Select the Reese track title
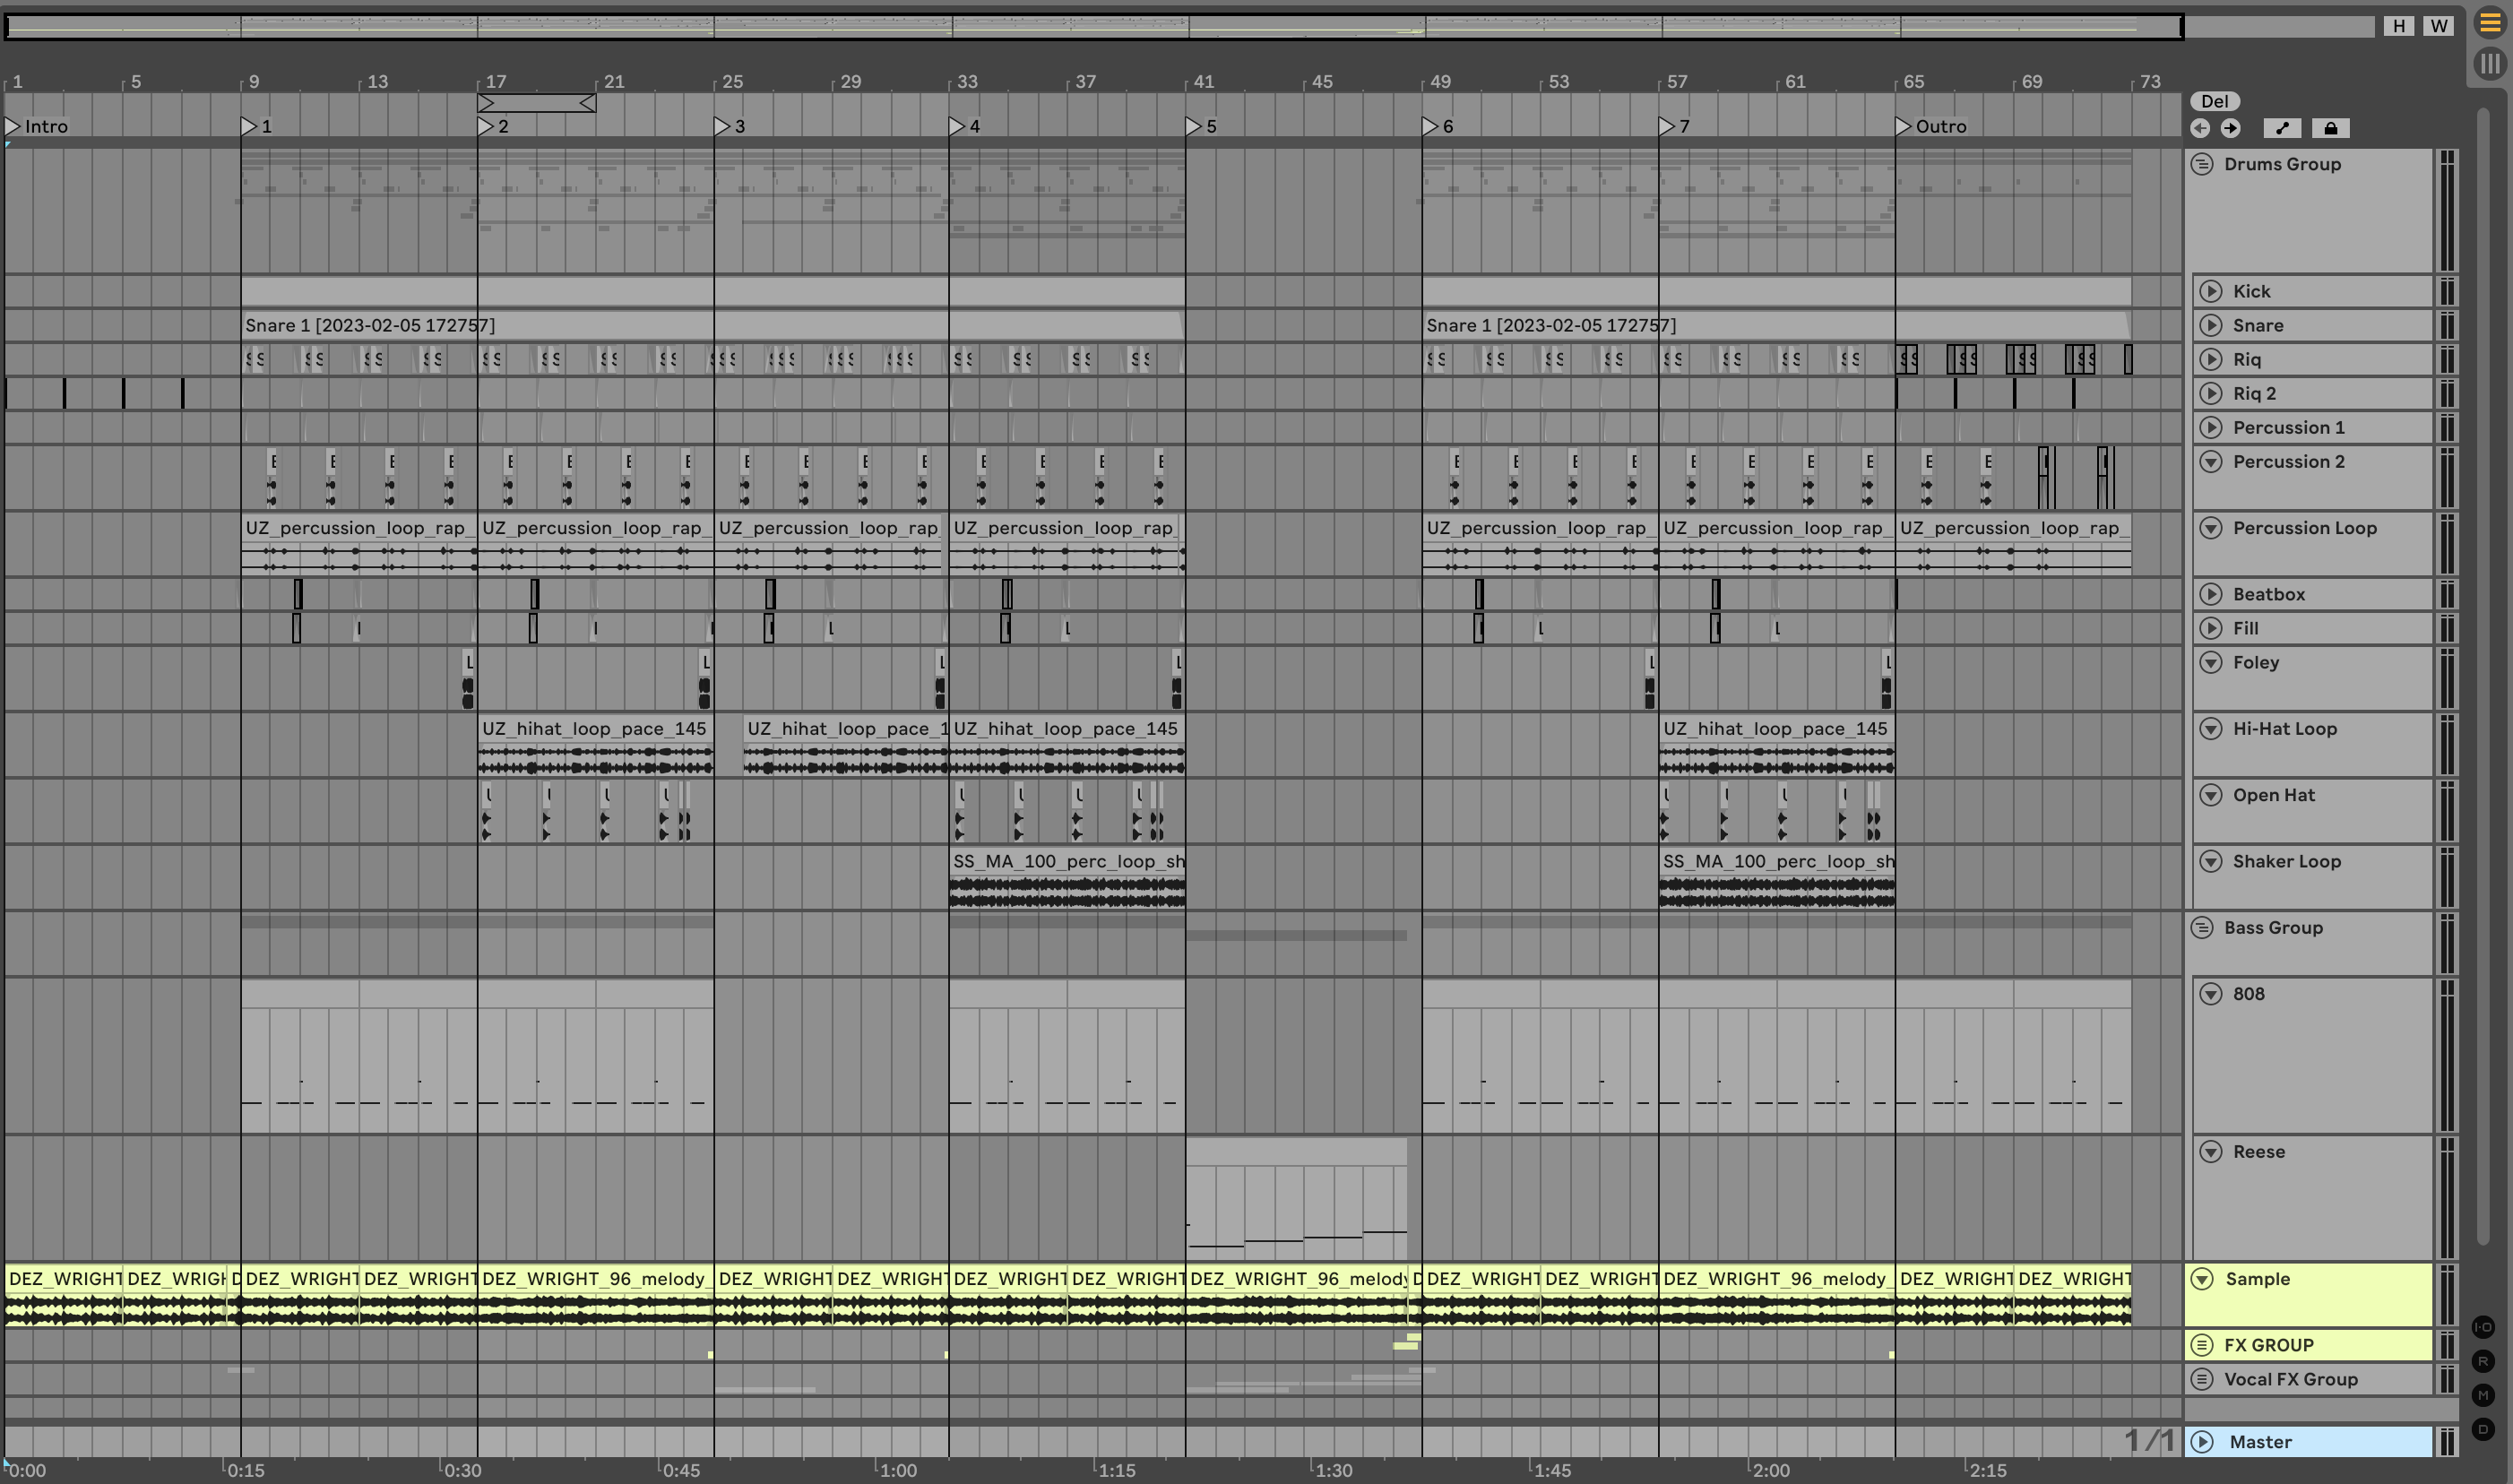Image resolution: width=2513 pixels, height=1484 pixels. 2259,1152
